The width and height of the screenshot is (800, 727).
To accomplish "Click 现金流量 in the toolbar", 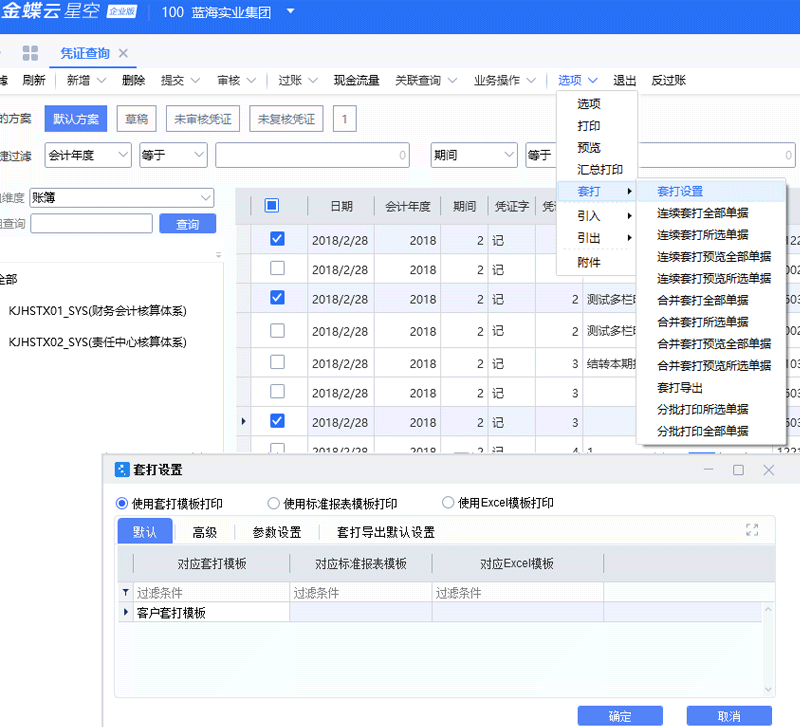I will pos(356,80).
